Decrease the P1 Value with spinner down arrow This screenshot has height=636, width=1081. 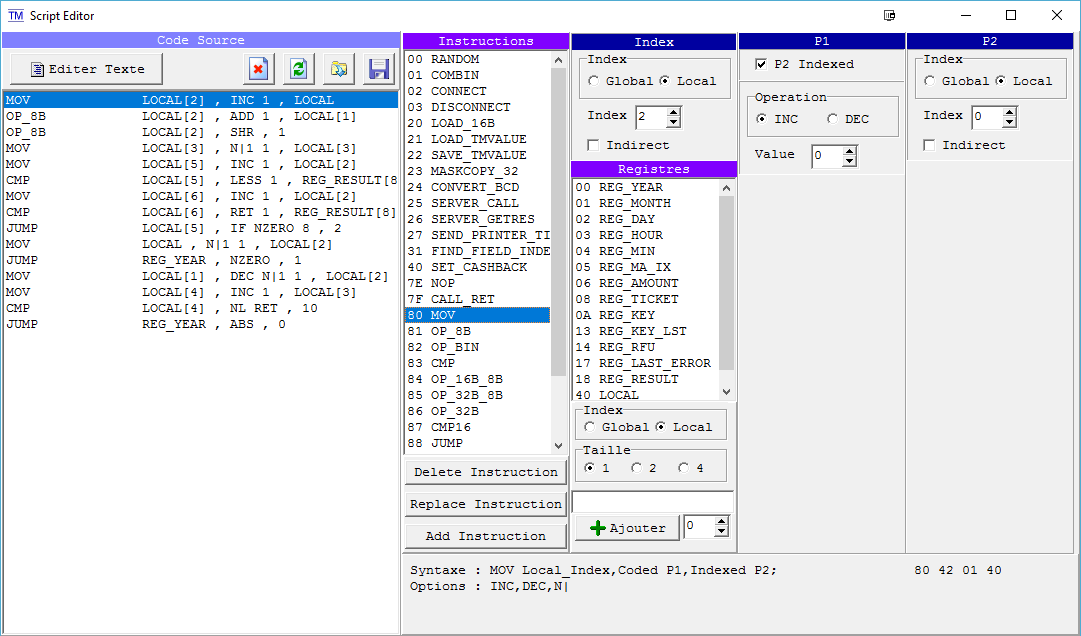click(849, 161)
